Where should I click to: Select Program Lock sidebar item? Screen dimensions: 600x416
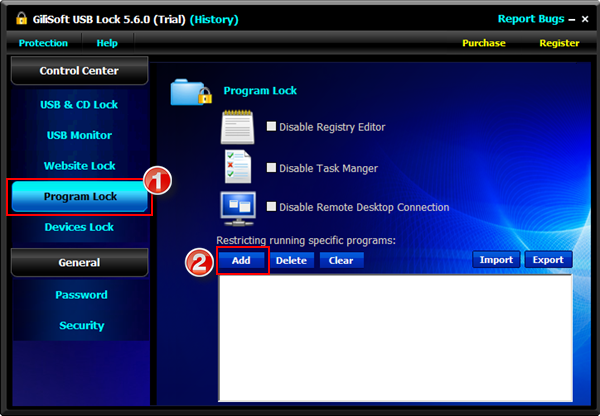(80, 196)
